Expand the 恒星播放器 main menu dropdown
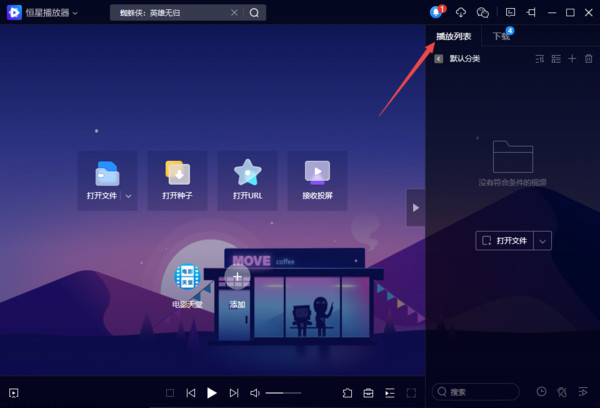 pyautogui.click(x=75, y=13)
